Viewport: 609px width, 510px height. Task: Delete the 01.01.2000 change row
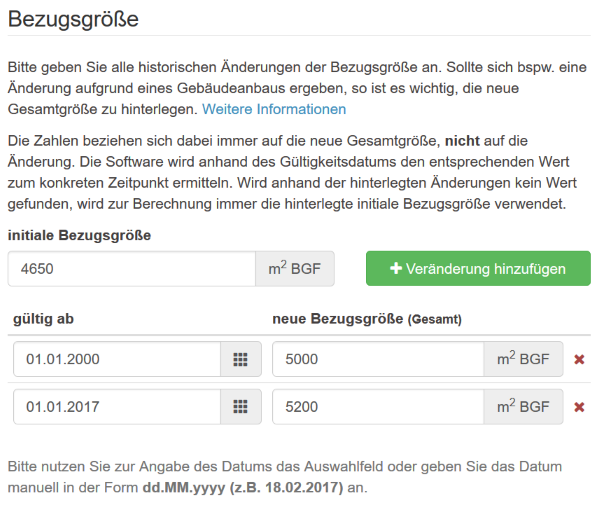pyautogui.click(x=579, y=359)
